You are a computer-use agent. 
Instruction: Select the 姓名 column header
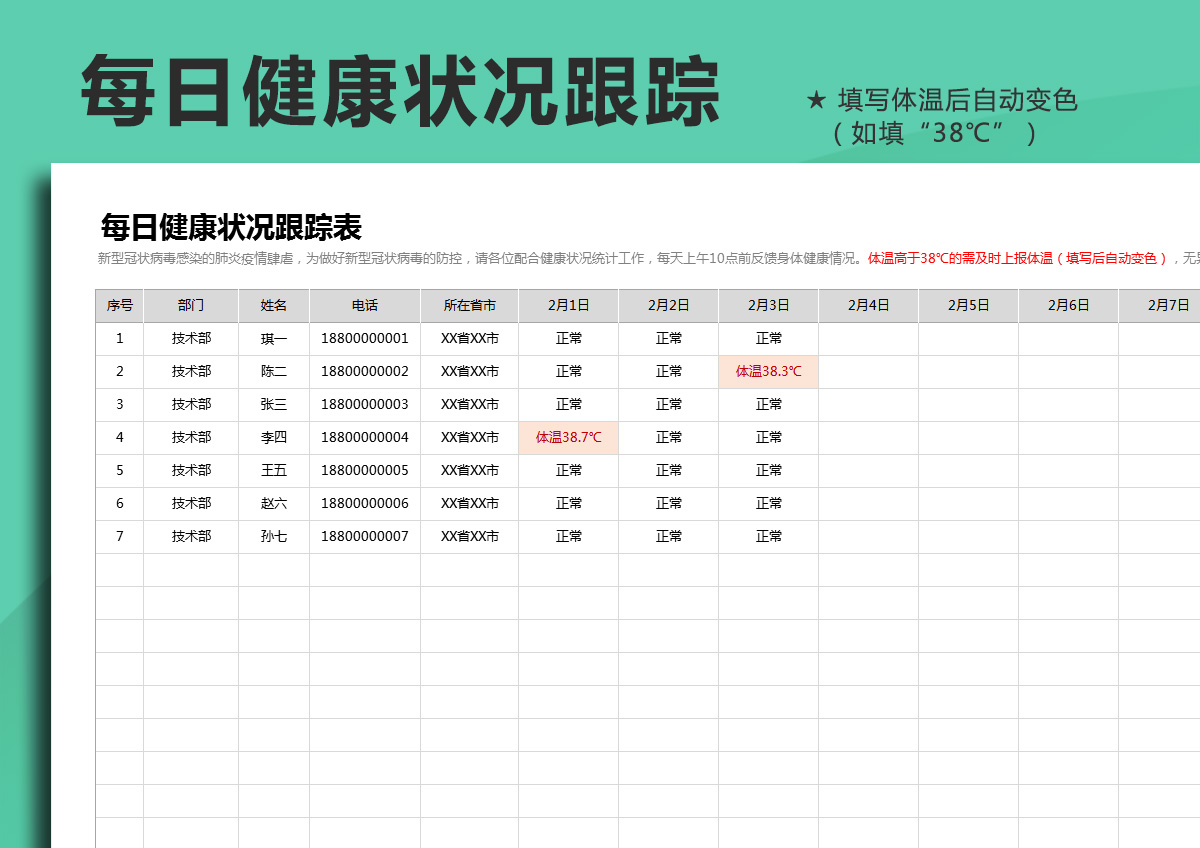pyautogui.click(x=274, y=305)
